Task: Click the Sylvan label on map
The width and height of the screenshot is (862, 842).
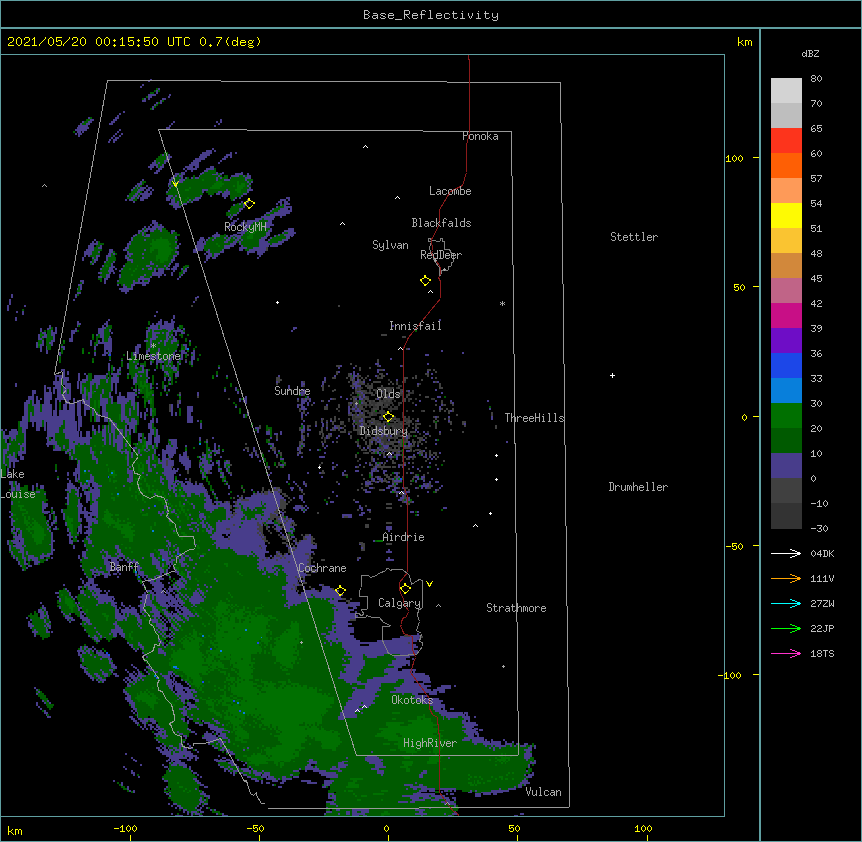Action: click(390, 245)
